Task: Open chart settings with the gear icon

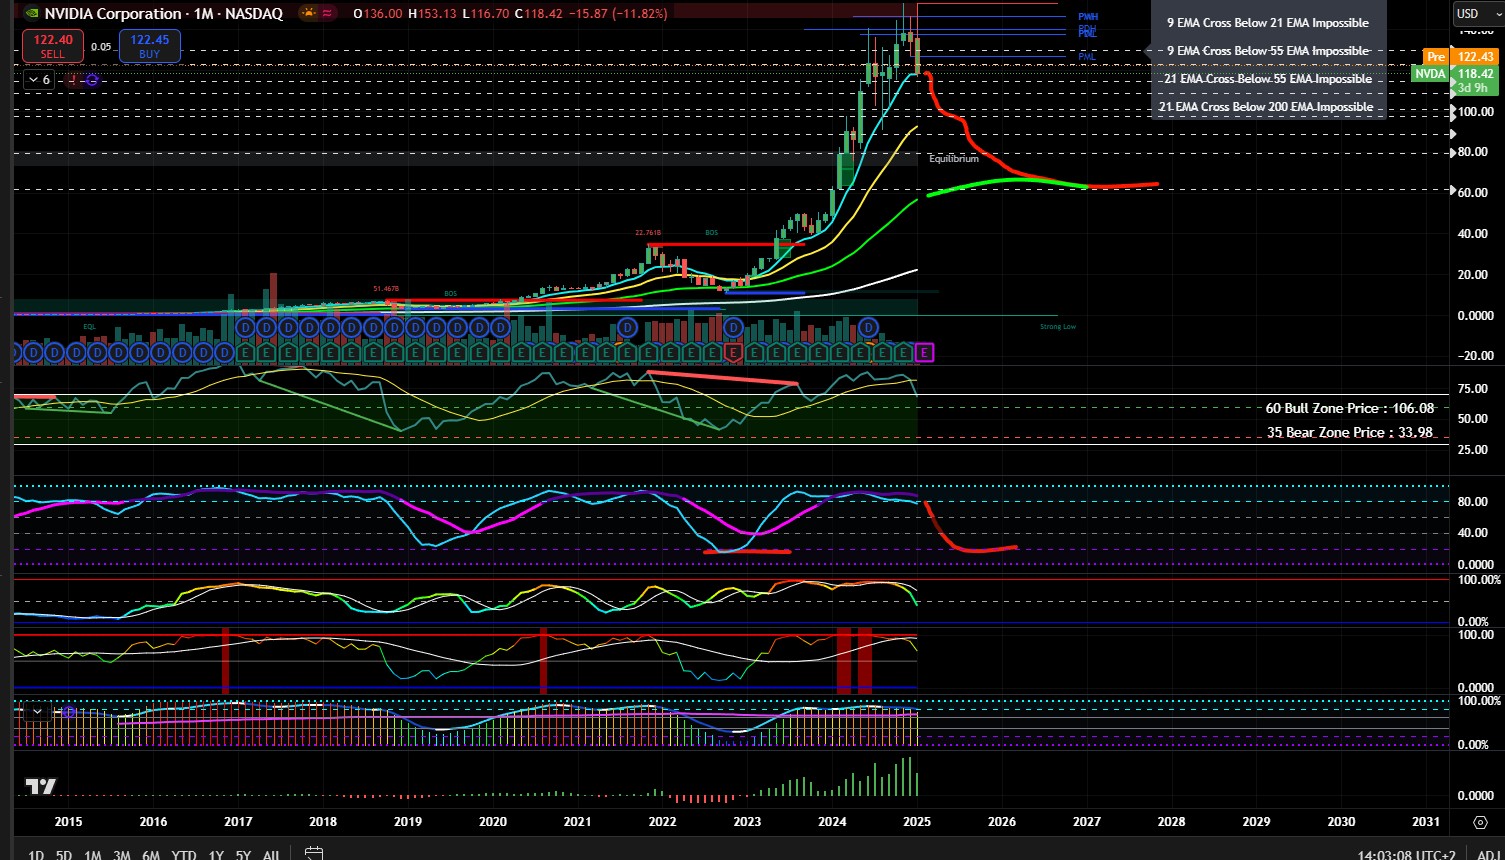Action: [1480, 822]
